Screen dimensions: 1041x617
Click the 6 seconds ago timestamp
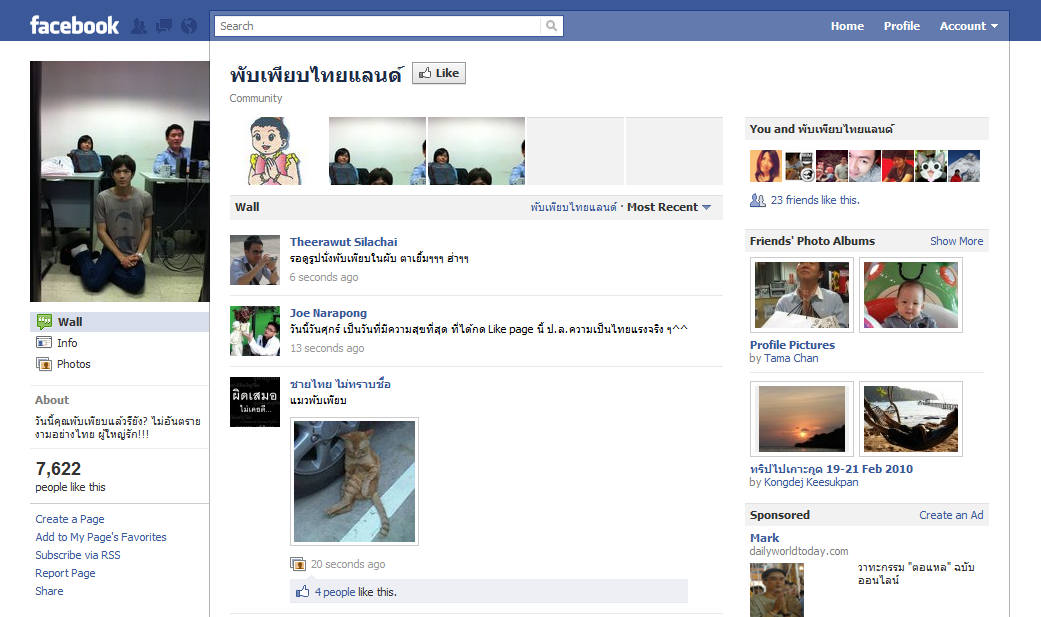(324, 277)
